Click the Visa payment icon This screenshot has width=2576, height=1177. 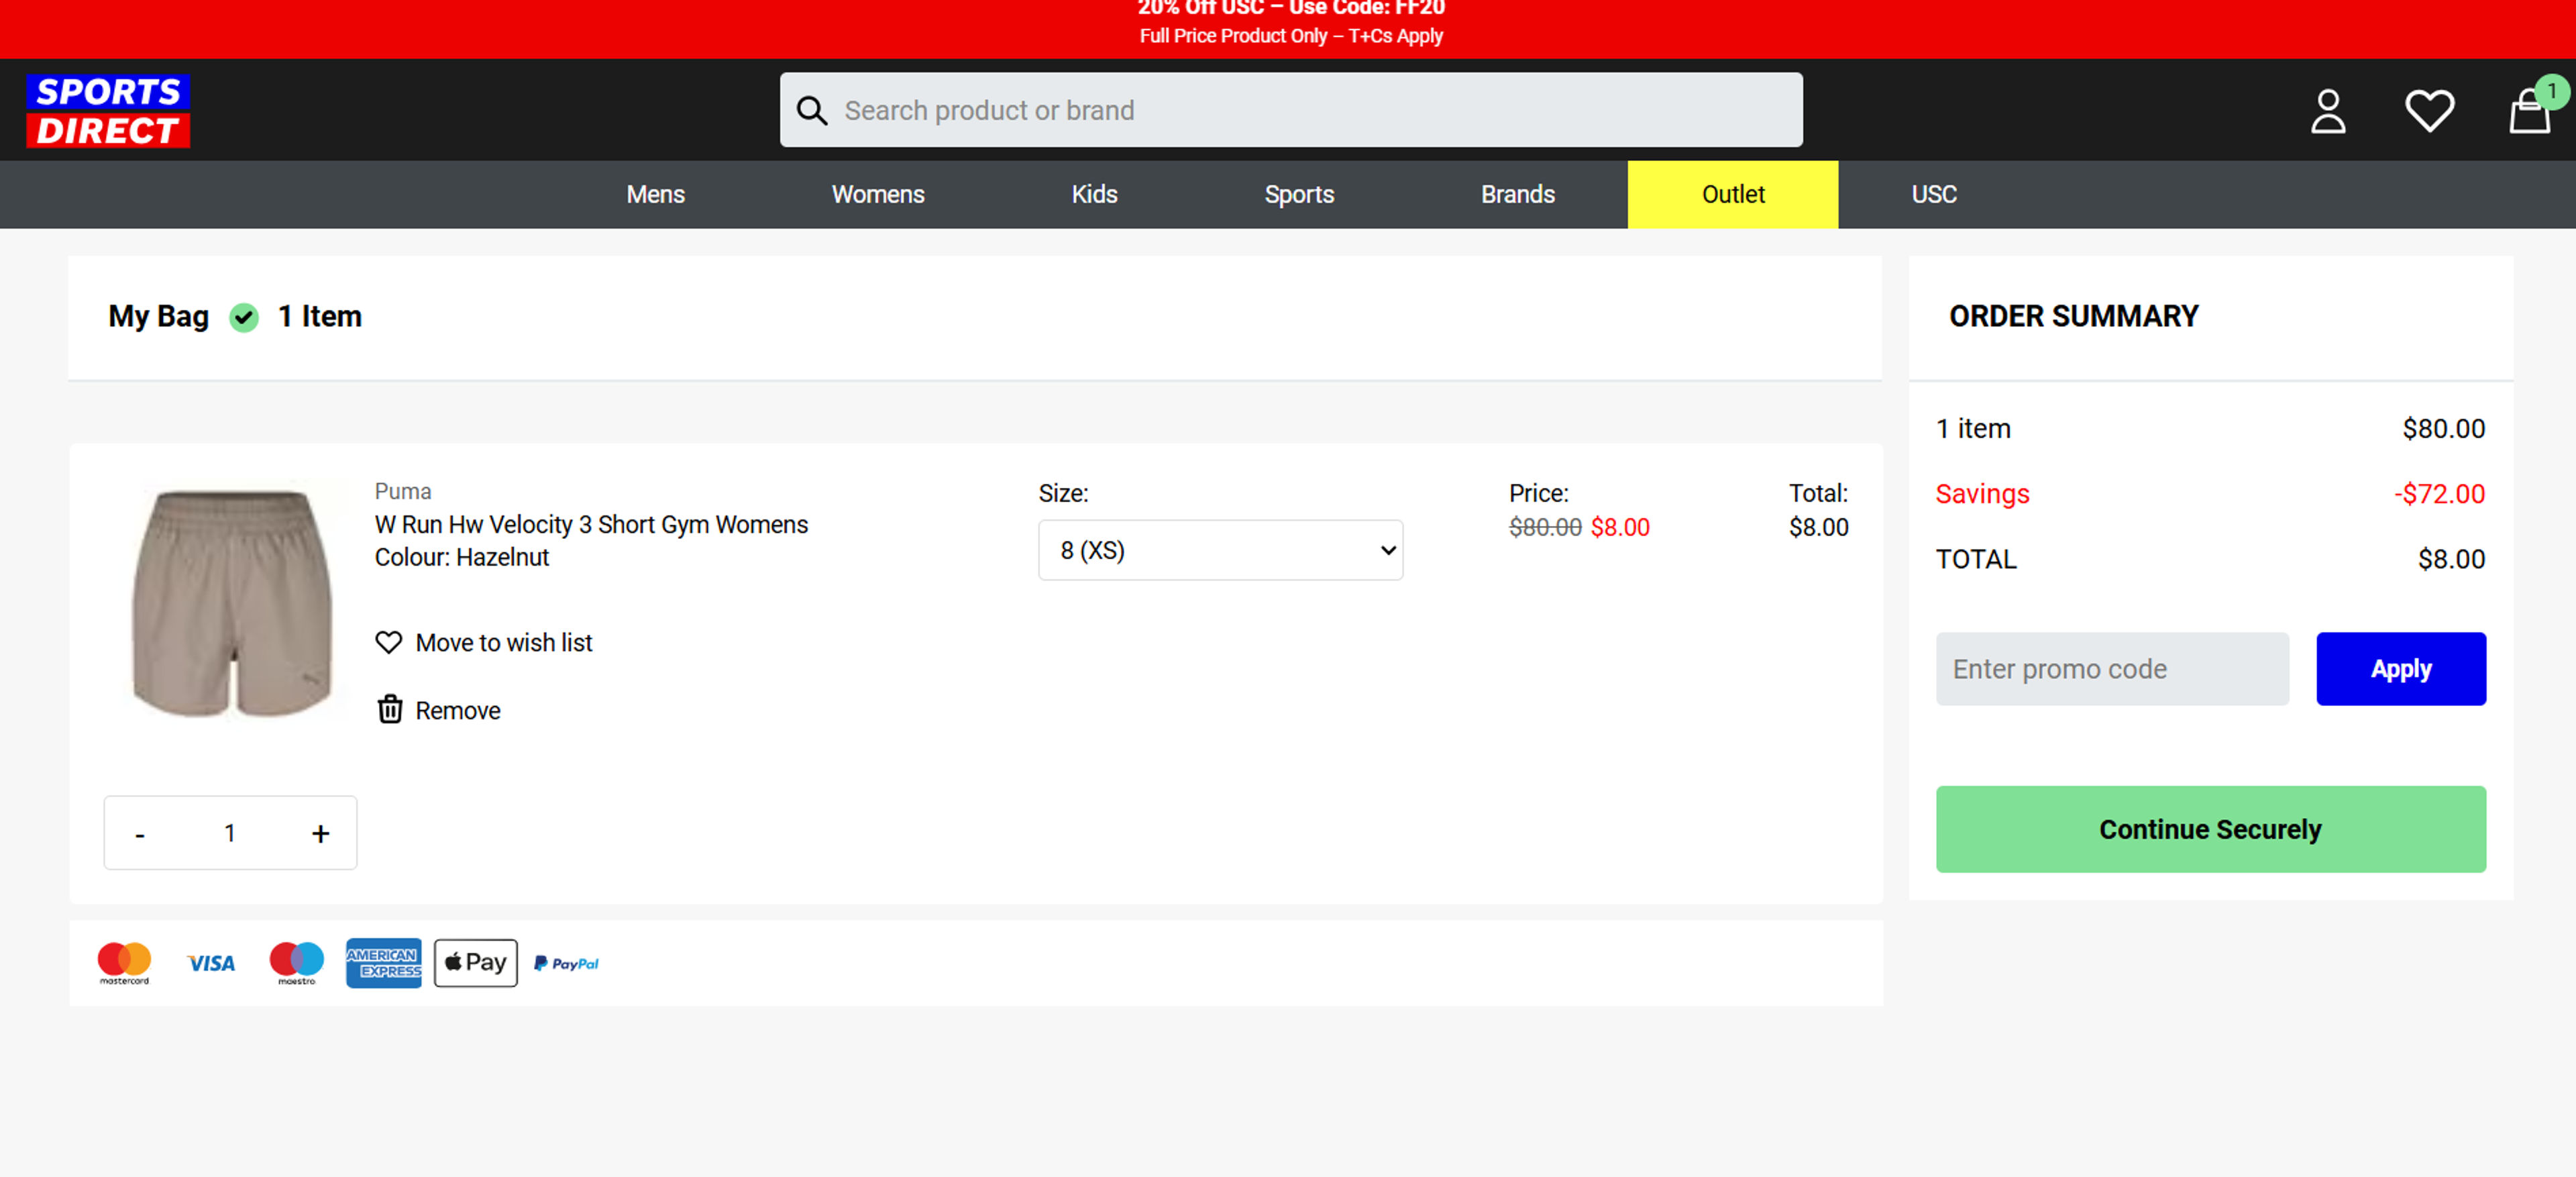[x=211, y=963]
